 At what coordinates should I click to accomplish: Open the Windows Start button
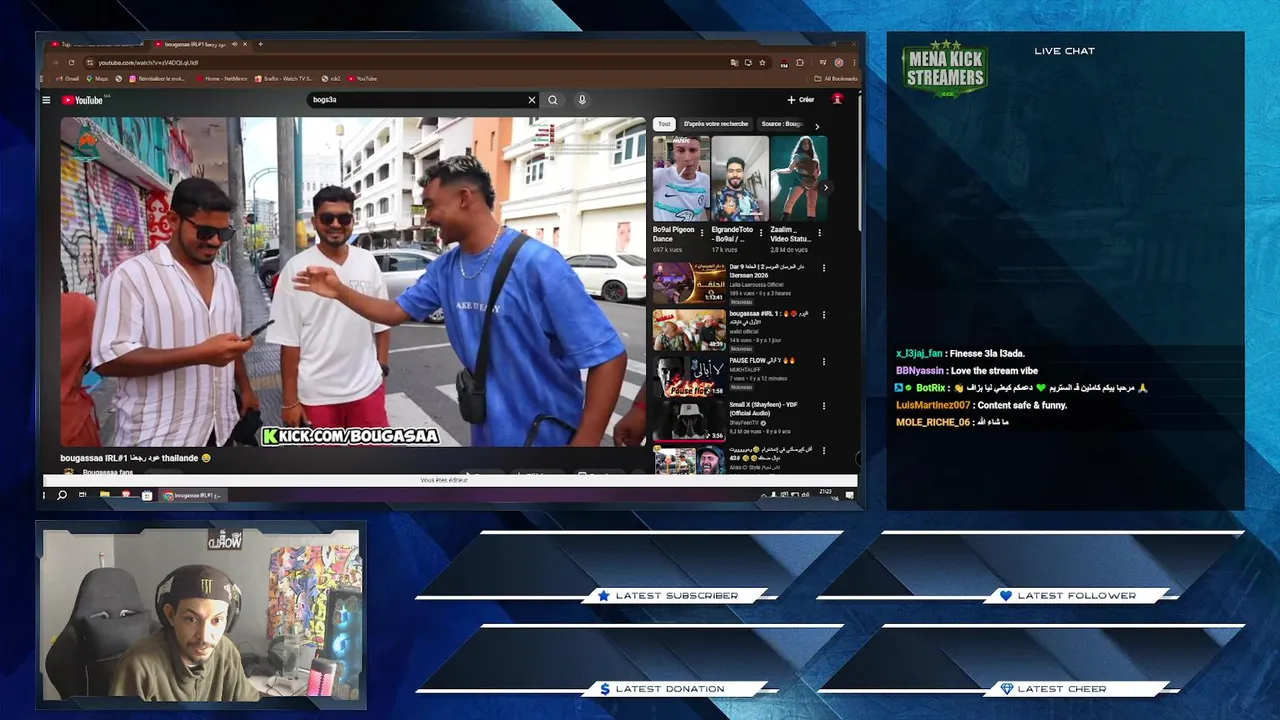44,495
